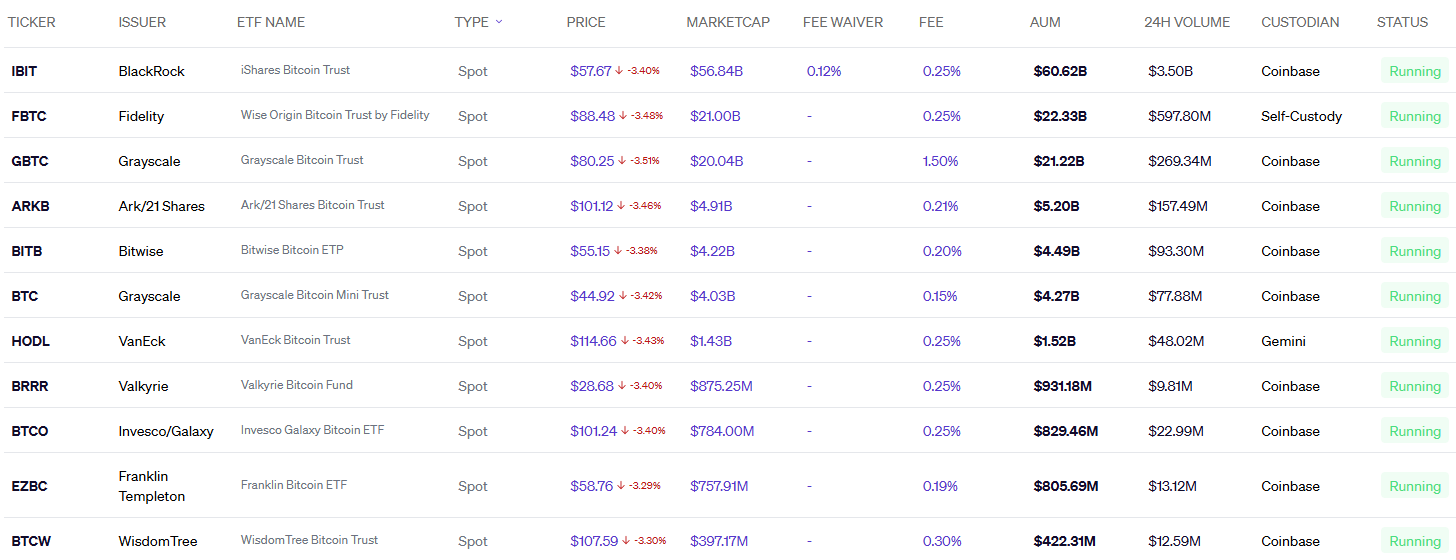
Task: Click the Running status badge for BTCO
Action: (x=1415, y=431)
